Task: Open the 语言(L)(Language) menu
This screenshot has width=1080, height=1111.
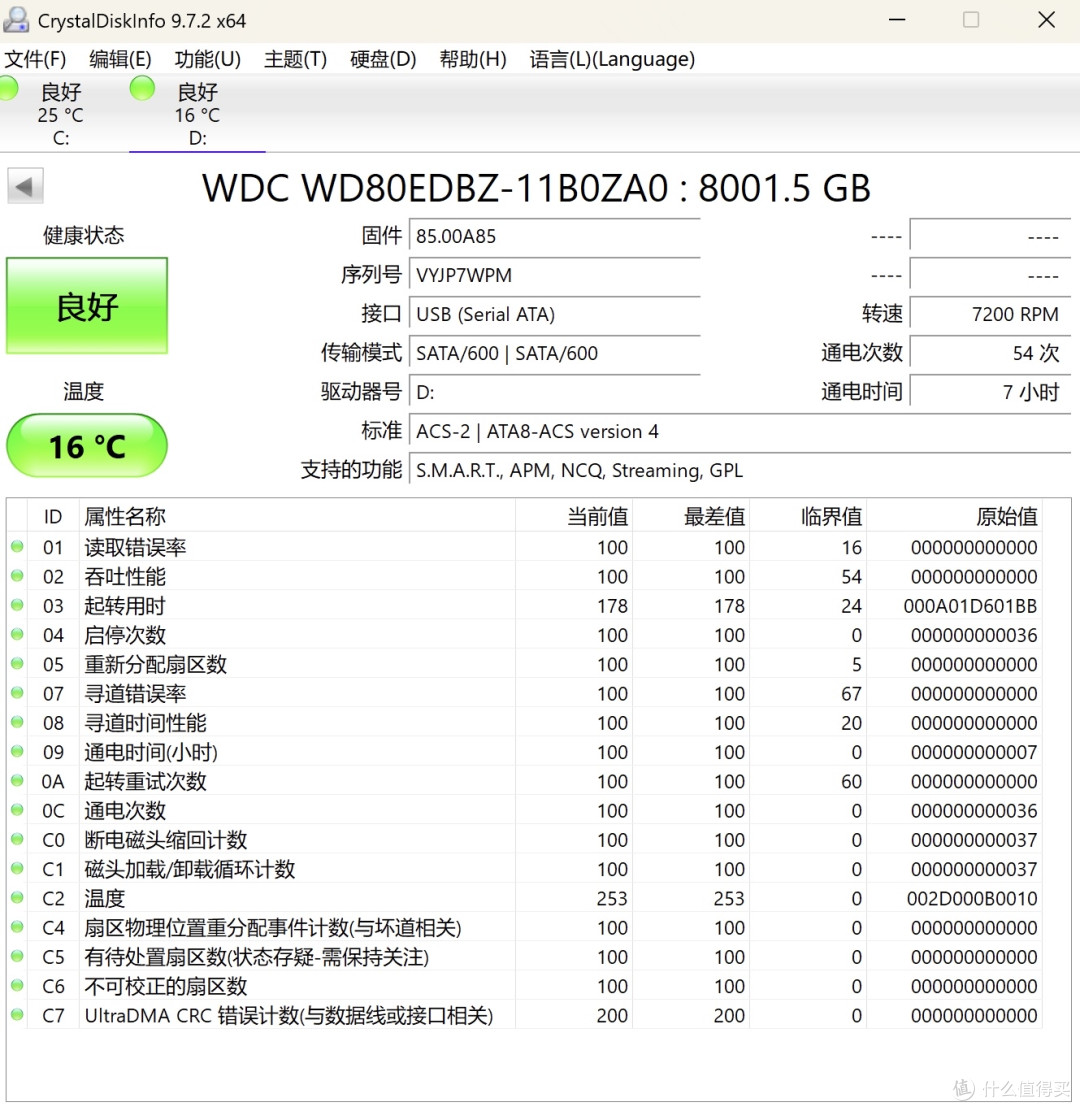Action: click(612, 59)
